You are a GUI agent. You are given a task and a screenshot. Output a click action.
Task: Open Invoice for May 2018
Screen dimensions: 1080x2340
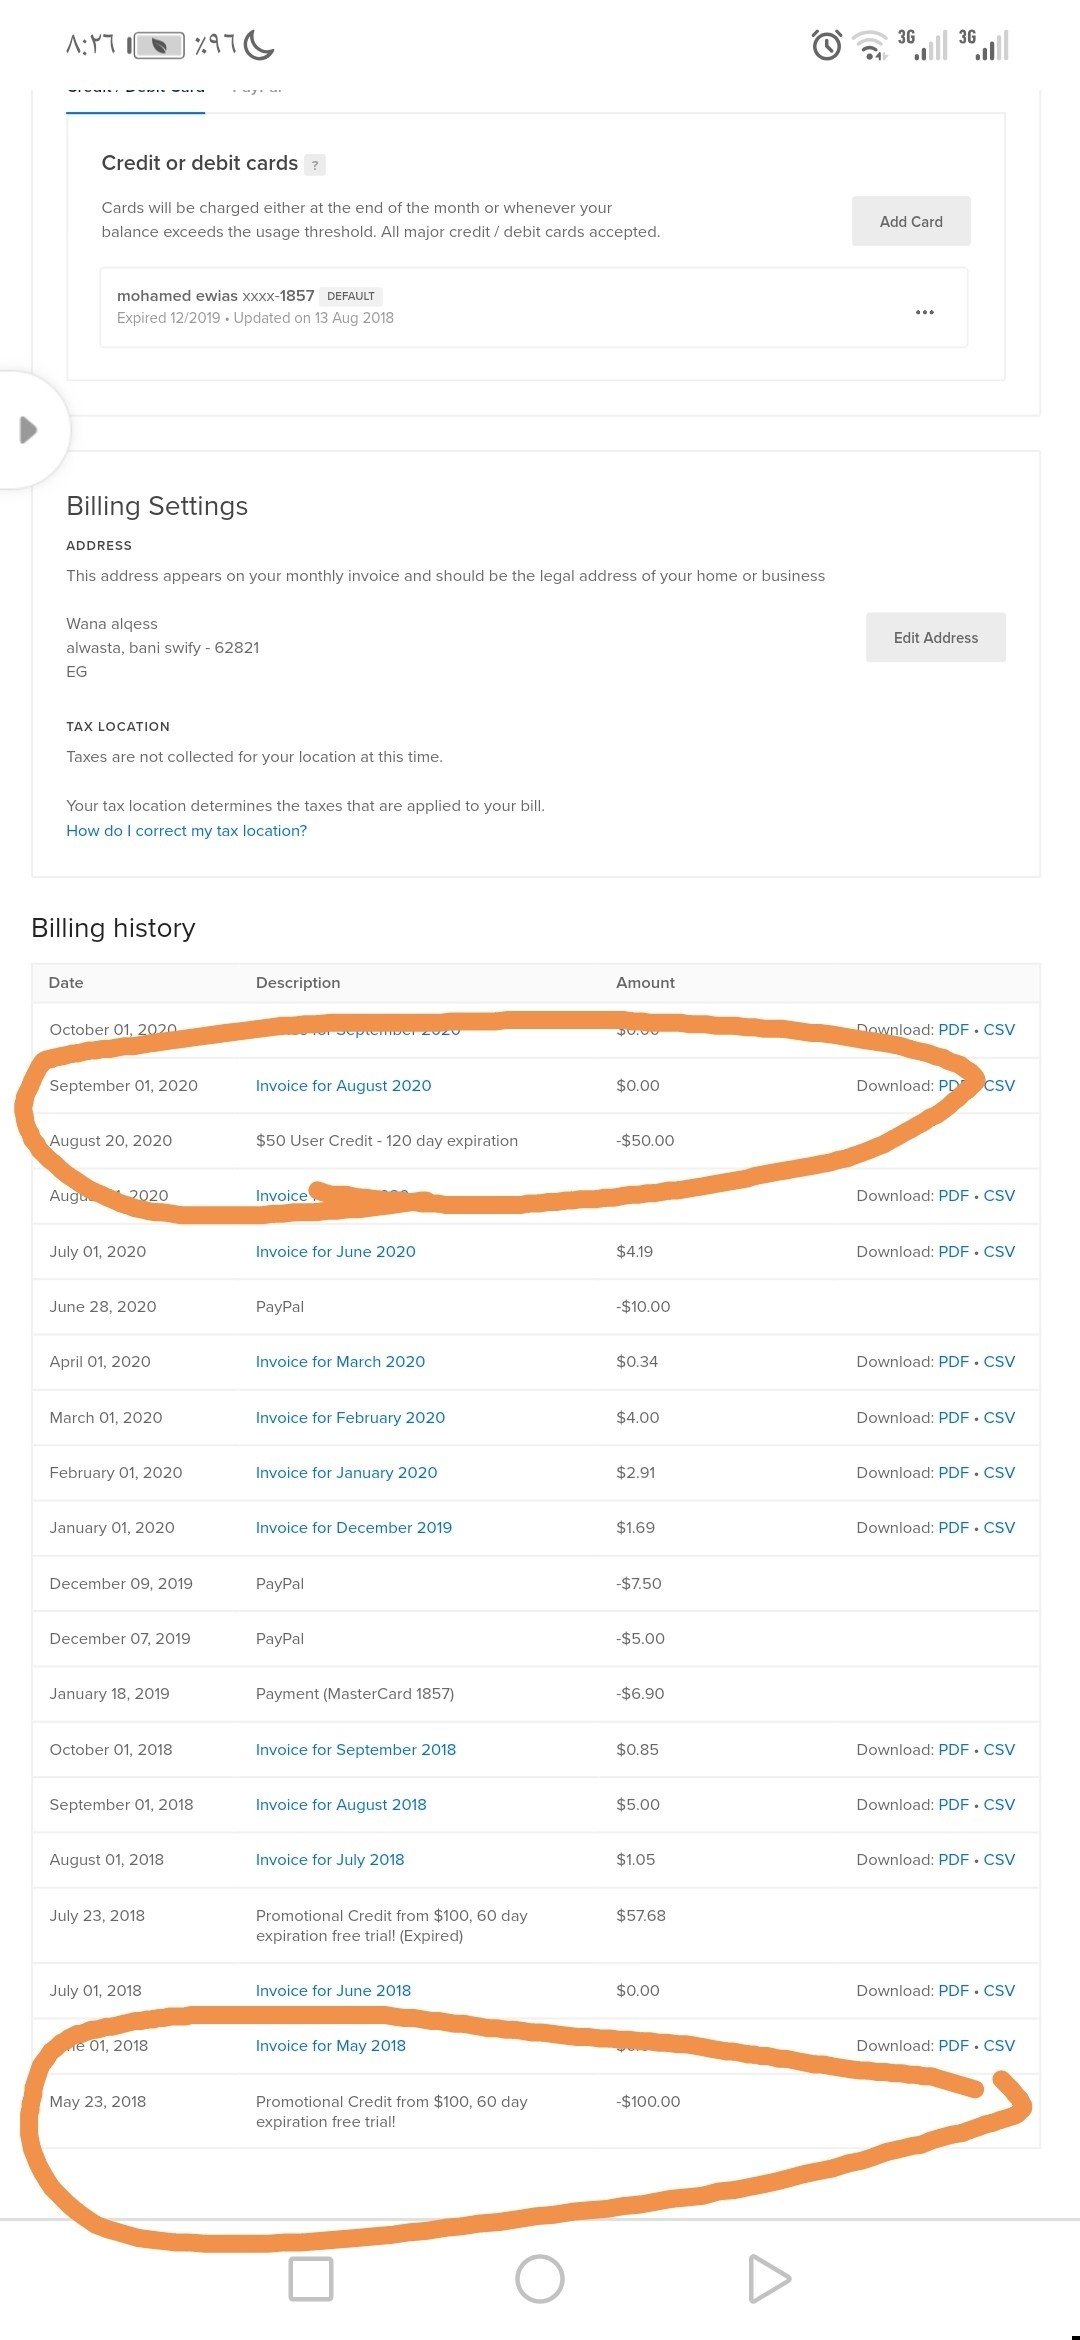(x=330, y=2045)
